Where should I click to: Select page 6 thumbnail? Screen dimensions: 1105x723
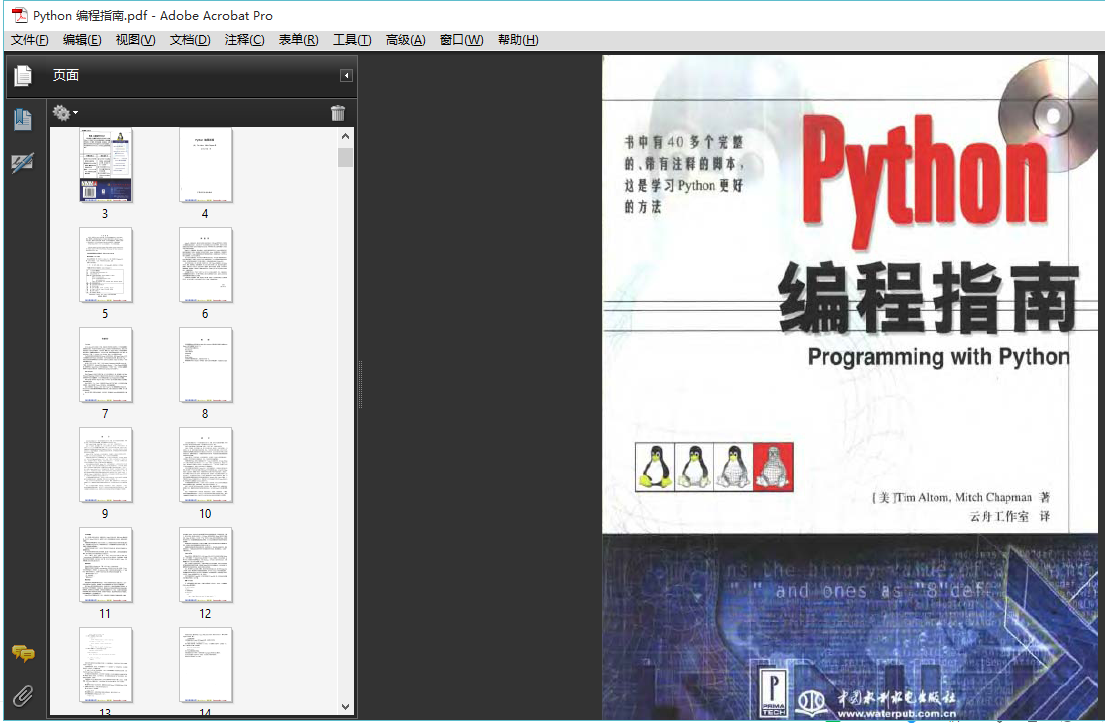coord(206,265)
